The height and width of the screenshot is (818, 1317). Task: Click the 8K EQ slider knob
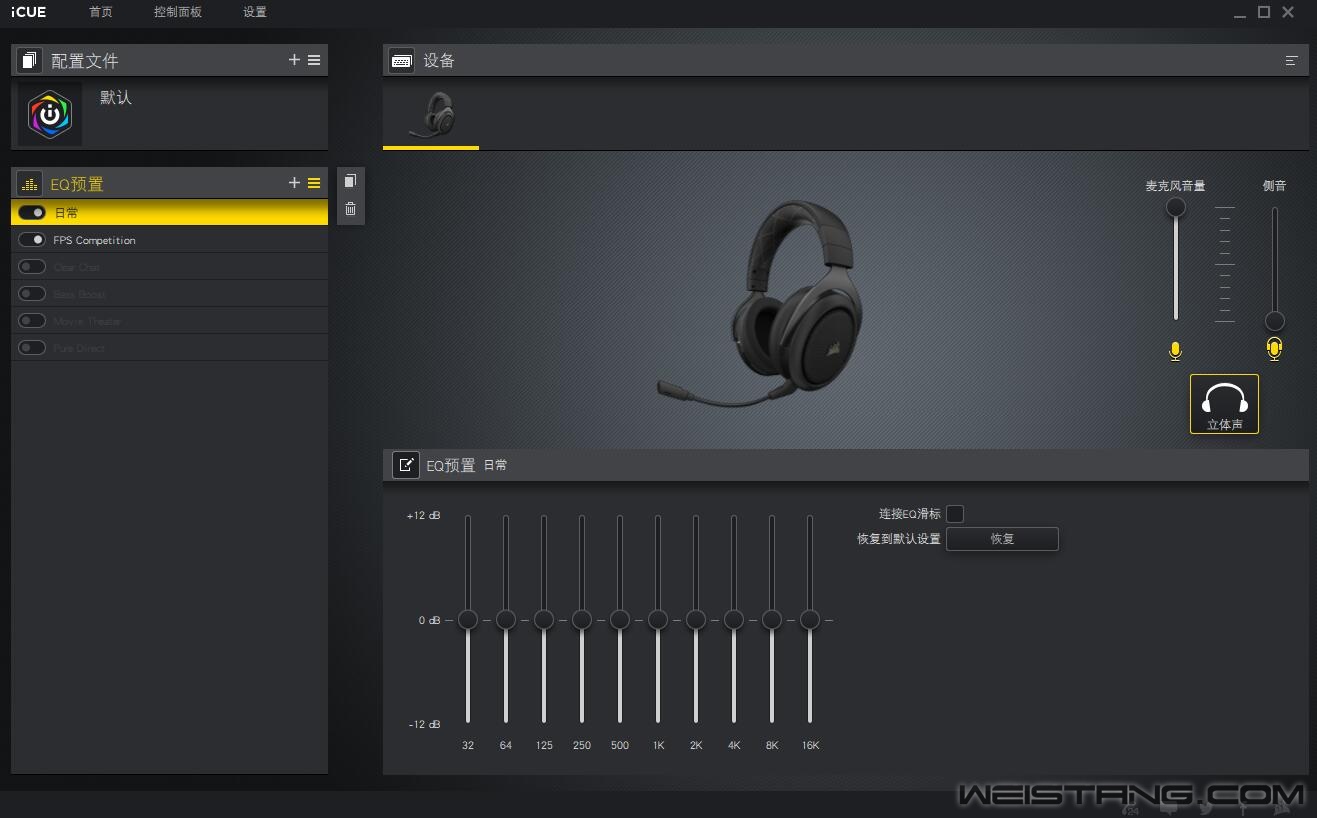tap(772, 620)
